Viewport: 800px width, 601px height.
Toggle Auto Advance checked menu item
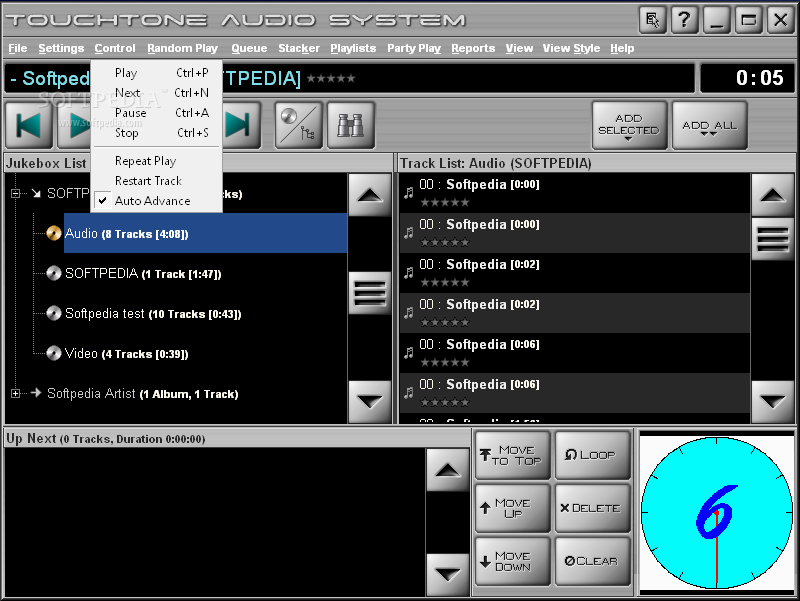(x=157, y=201)
